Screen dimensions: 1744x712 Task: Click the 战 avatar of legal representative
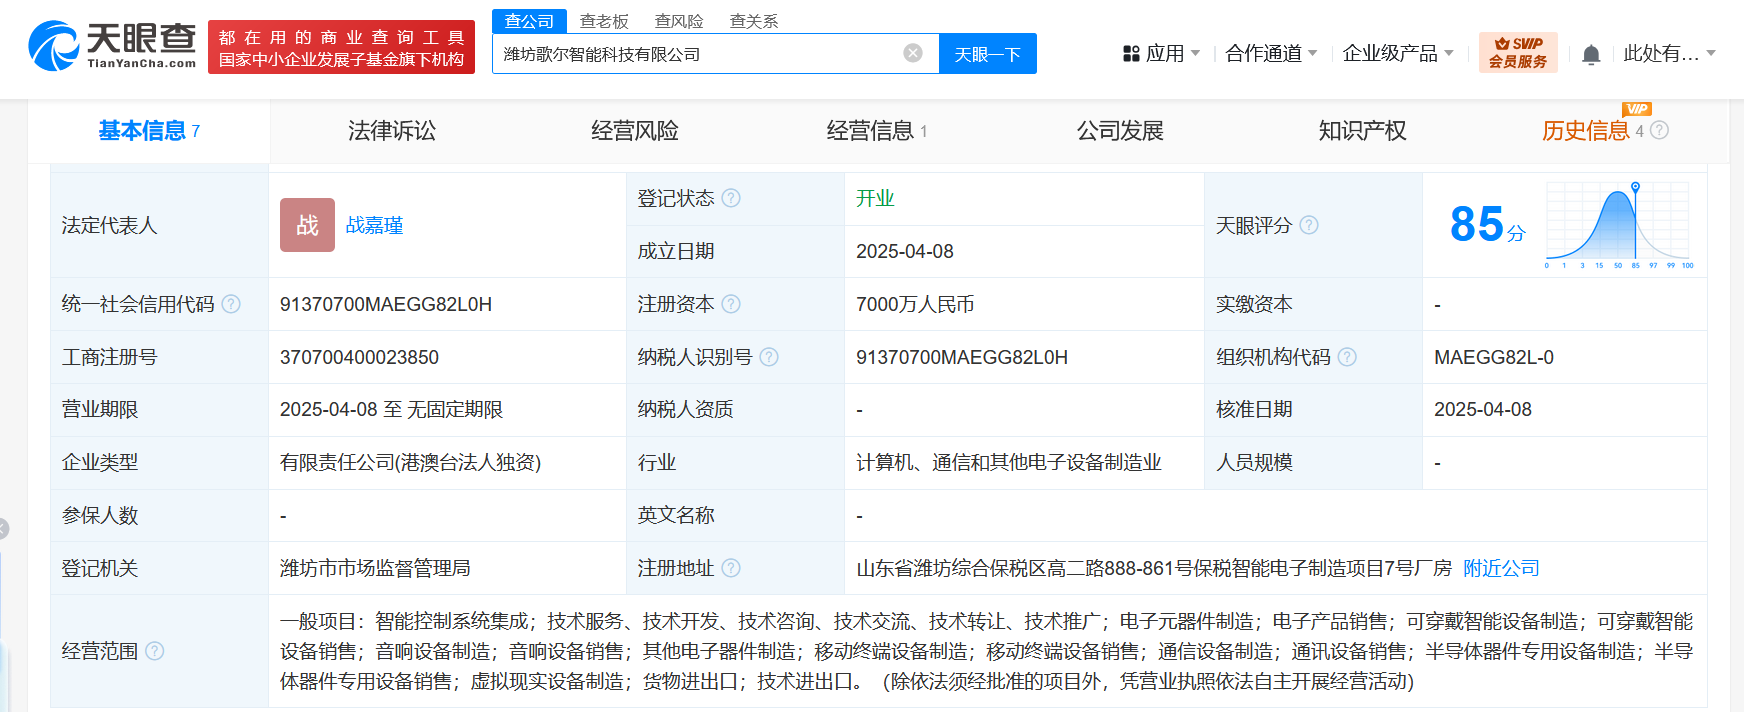coord(307,225)
